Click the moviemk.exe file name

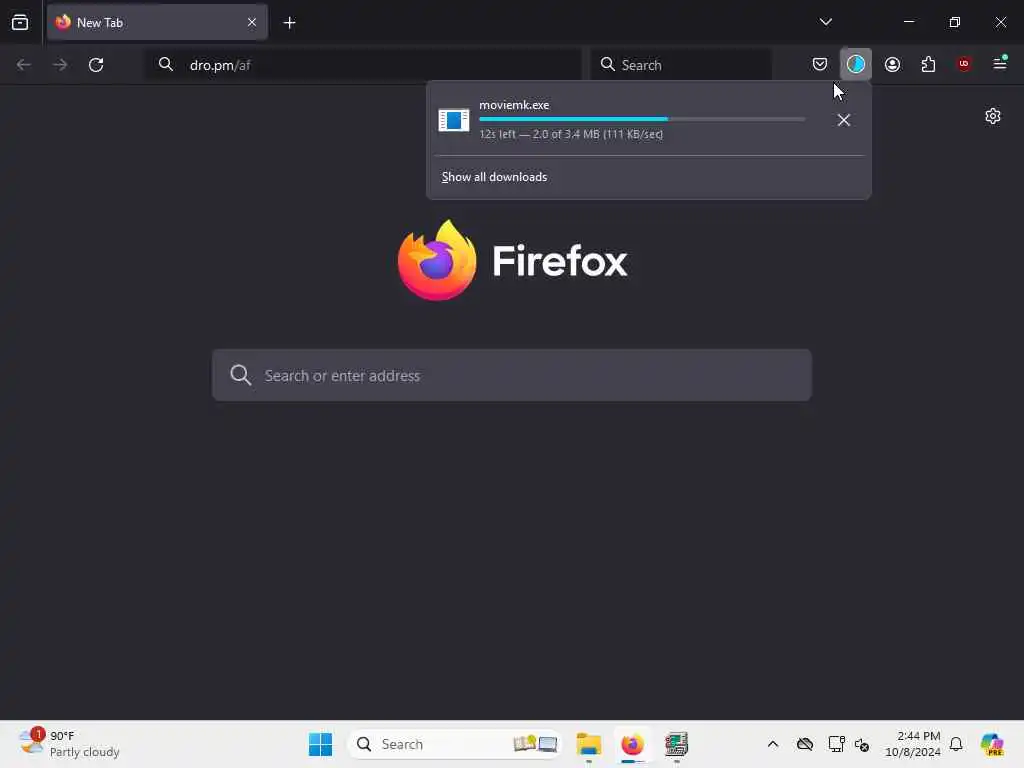514,104
